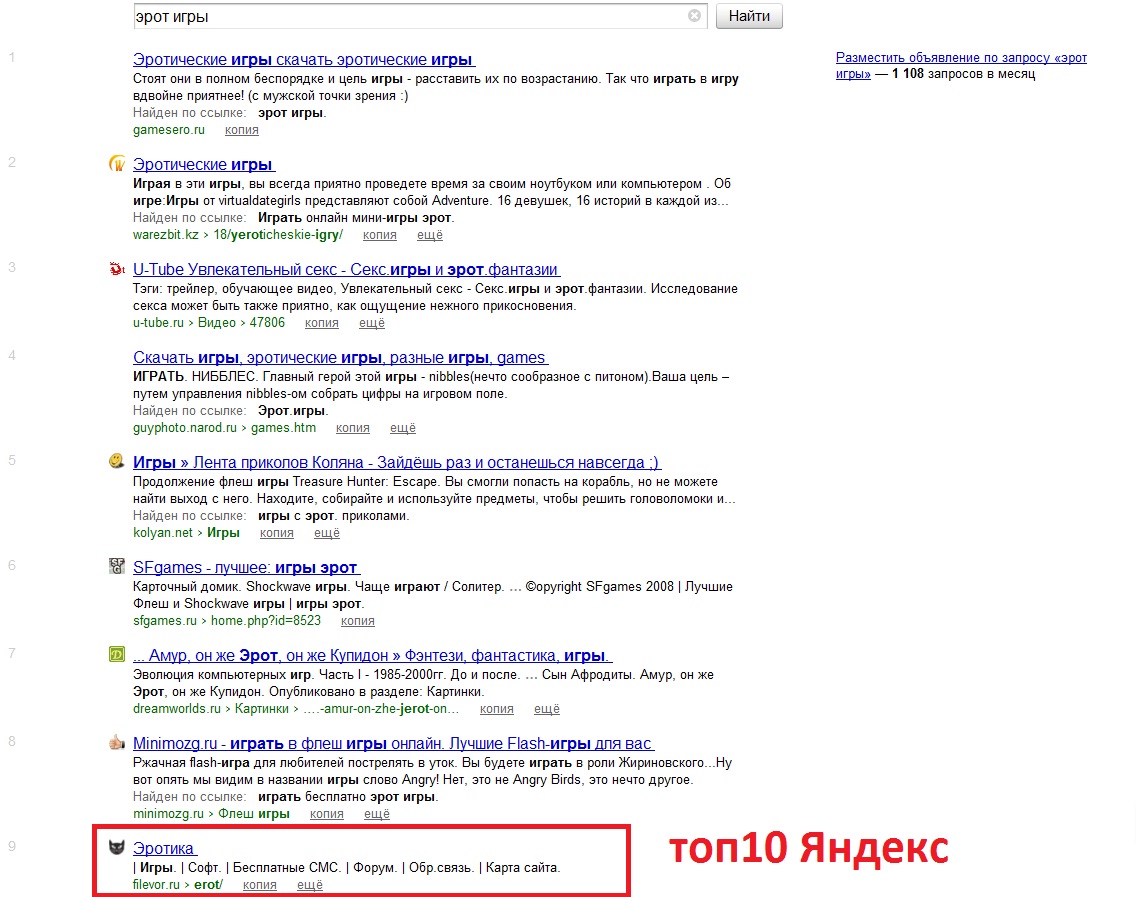The image size is (1136, 897).
Task: Open 'Разместить объявление по запросу' ad link
Action: point(961,65)
